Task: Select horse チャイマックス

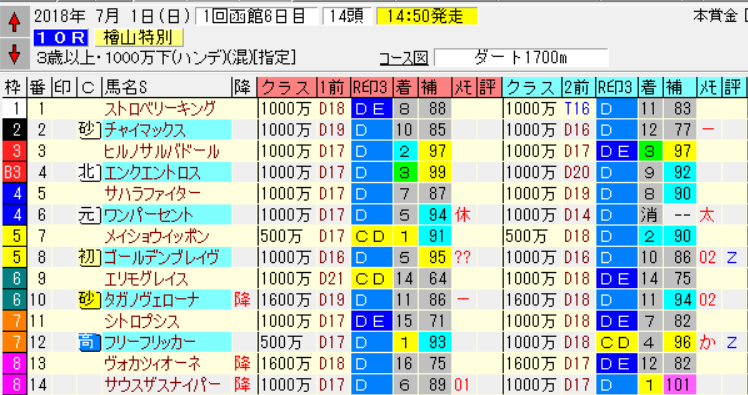Action: [x=166, y=130]
